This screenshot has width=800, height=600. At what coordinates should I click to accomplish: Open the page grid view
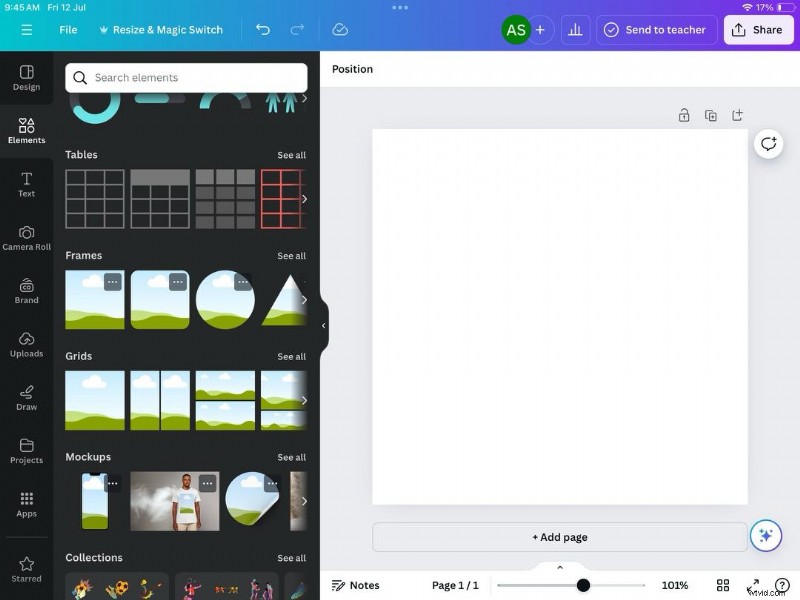pyautogui.click(x=723, y=585)
